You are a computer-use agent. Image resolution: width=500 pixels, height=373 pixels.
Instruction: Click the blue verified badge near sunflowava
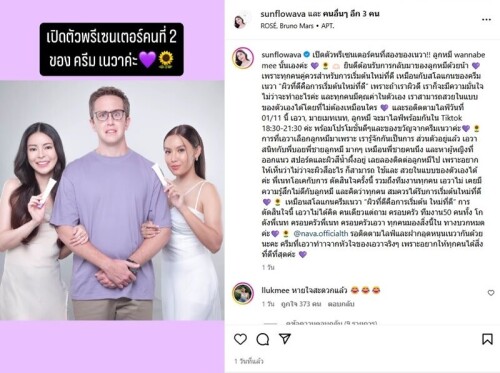pyautogui.click(x=307, y=54)
